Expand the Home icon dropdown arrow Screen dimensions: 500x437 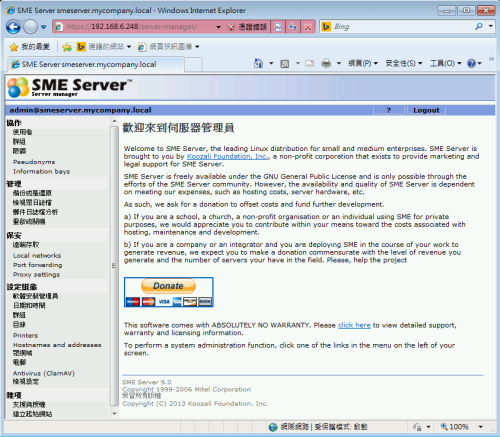click(271, 63)
